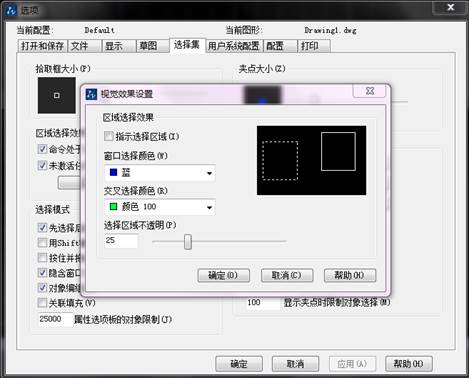Viewport: 469px width, 378px height.
Task: Switch to the 配置 tab
Action: click(x=280, y=46)
